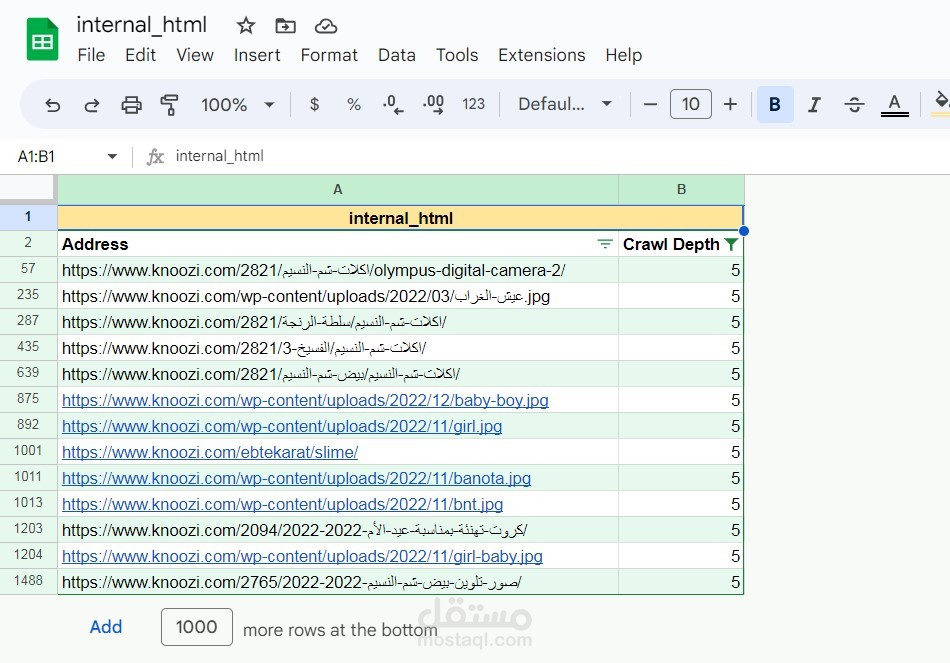
Task: Click the undo arrow
Action: pyautogui.click(x=53, y=105)
